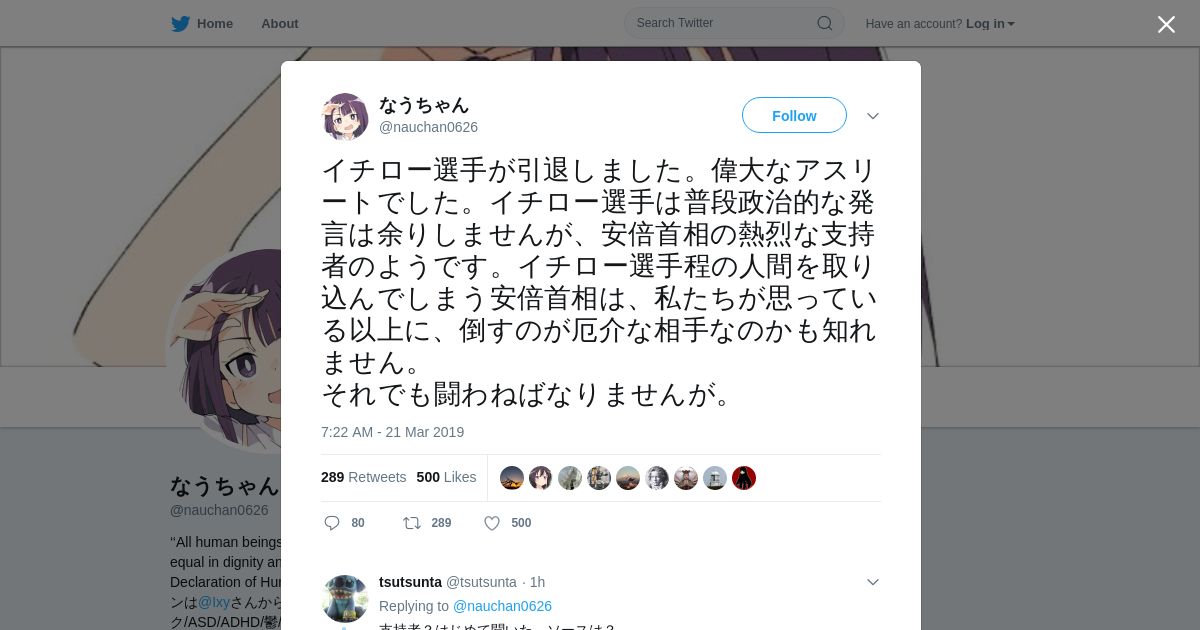Click the Twitter bird logo
The width and height of the screenshot is (1200, 630).
(x=180, y=24)
